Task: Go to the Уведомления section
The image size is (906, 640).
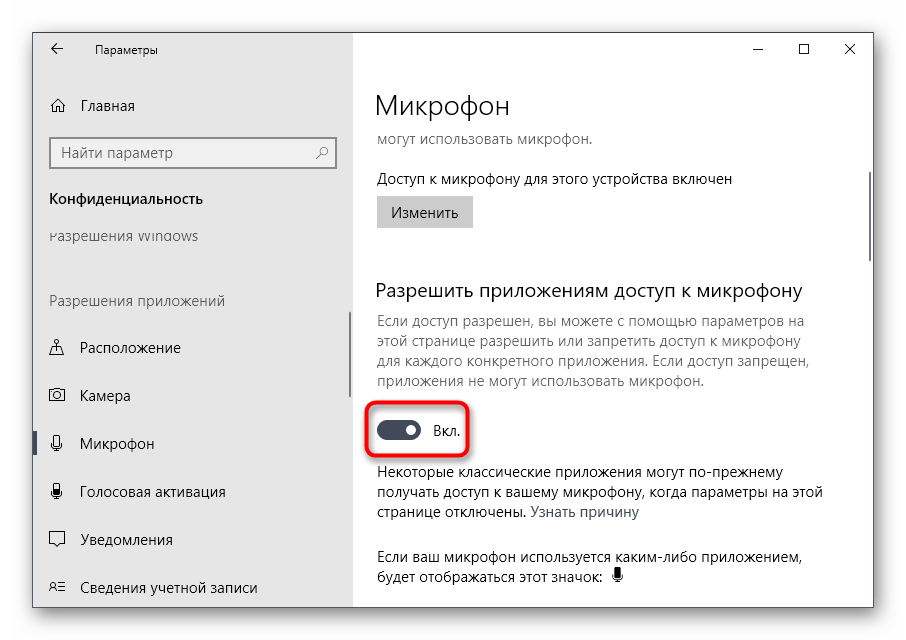Action: click(126, 540)
